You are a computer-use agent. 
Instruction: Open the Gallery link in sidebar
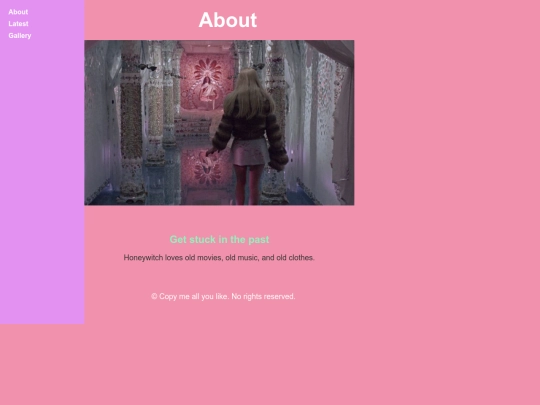[20, 35]
